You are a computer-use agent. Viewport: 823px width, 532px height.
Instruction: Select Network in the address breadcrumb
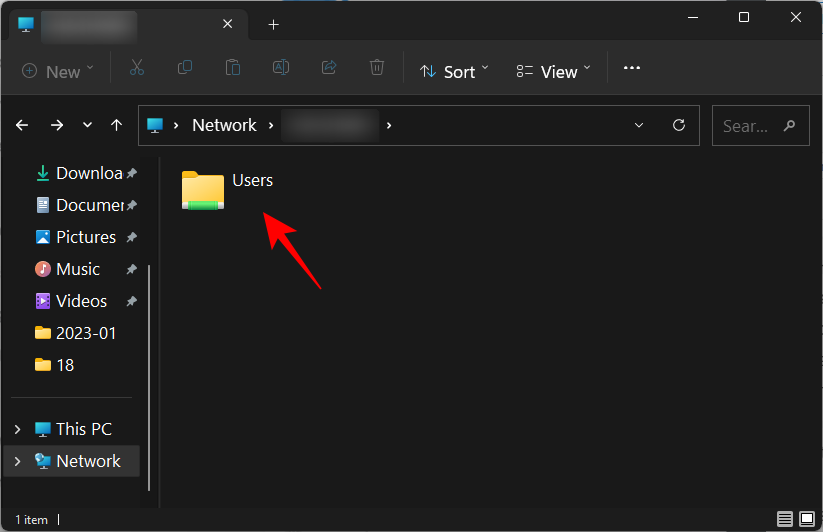(x=224, y=126)
